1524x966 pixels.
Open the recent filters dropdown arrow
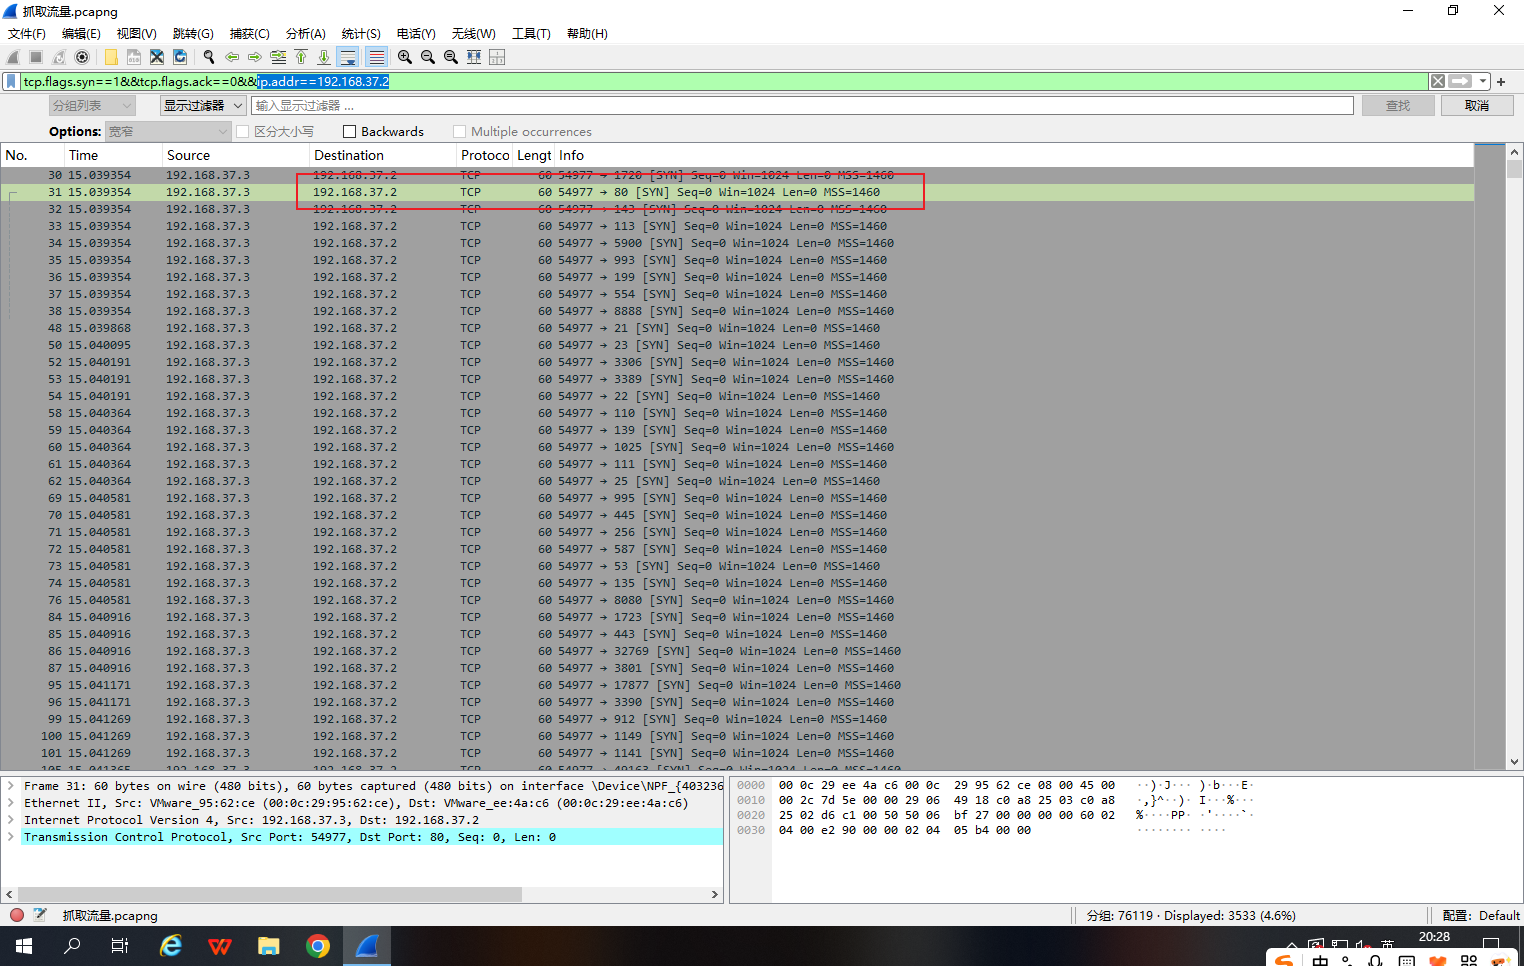click(x=1483, y=81)
